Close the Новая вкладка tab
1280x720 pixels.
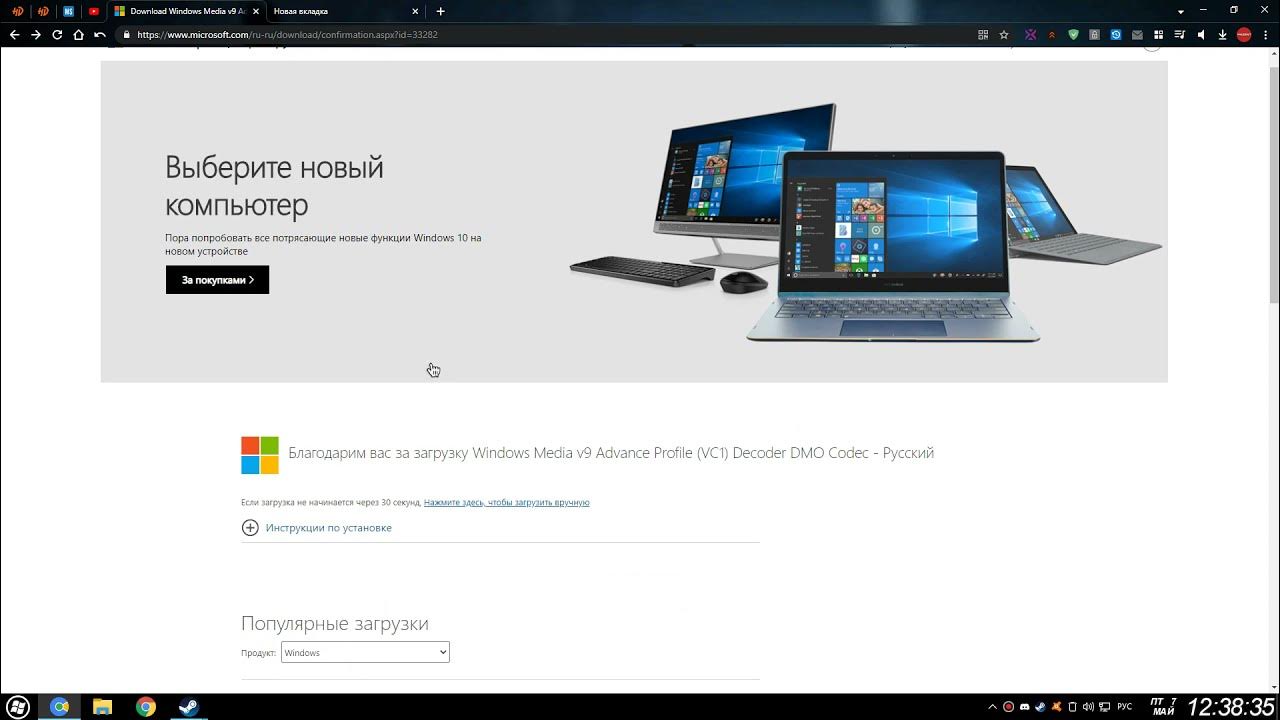(x=415, y=11)
